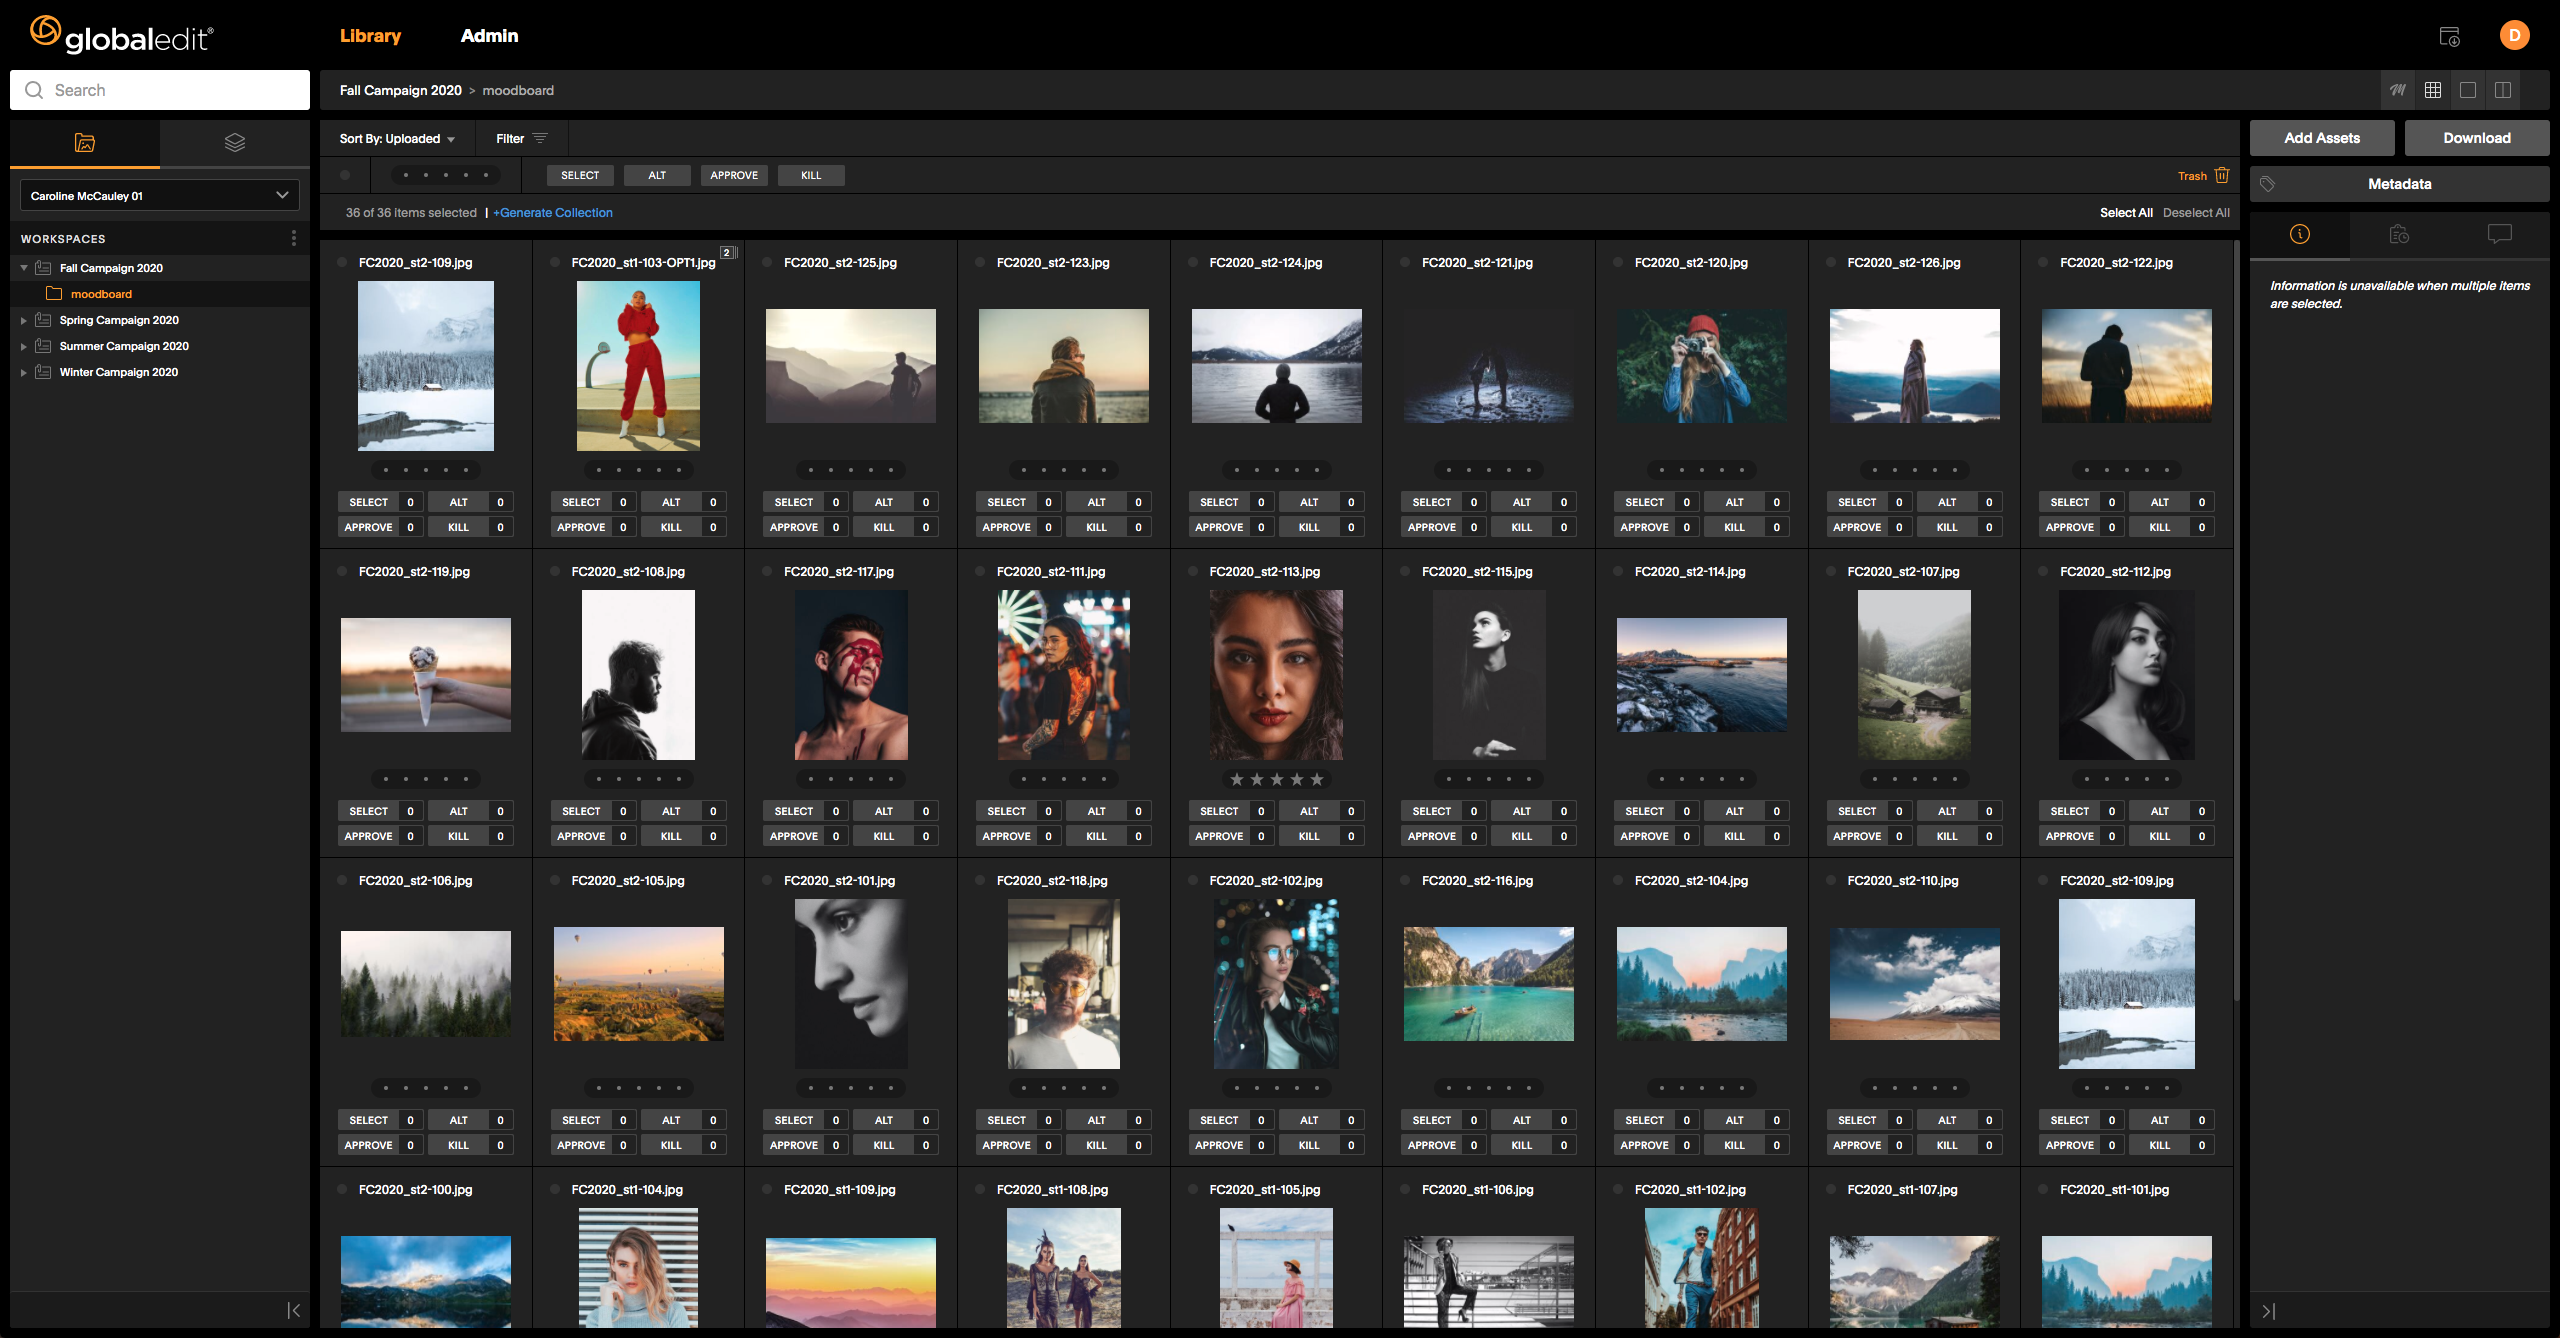Click the tag/label icon in Metadata panel
The image size is (2560, 1338).
[2269, 185]
